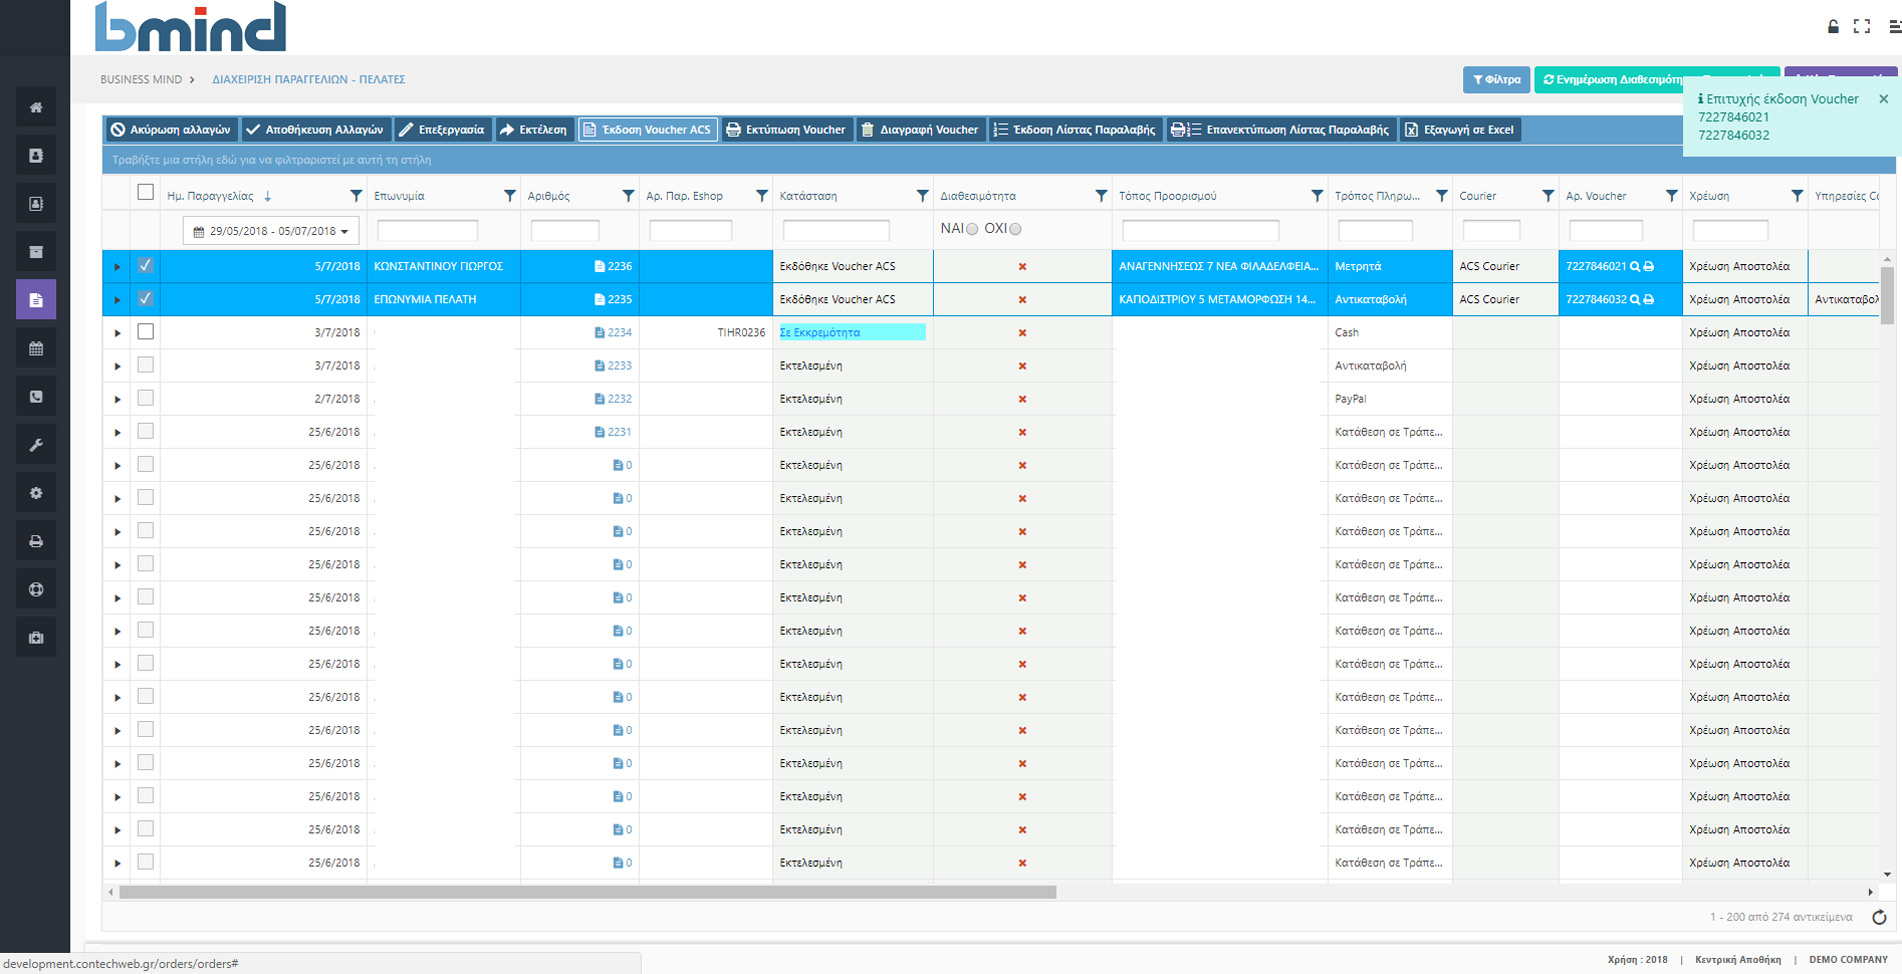Filter icon on Διαθεσιμότητα column
Screen dimensions: 1902x974
pos(1101,196)
